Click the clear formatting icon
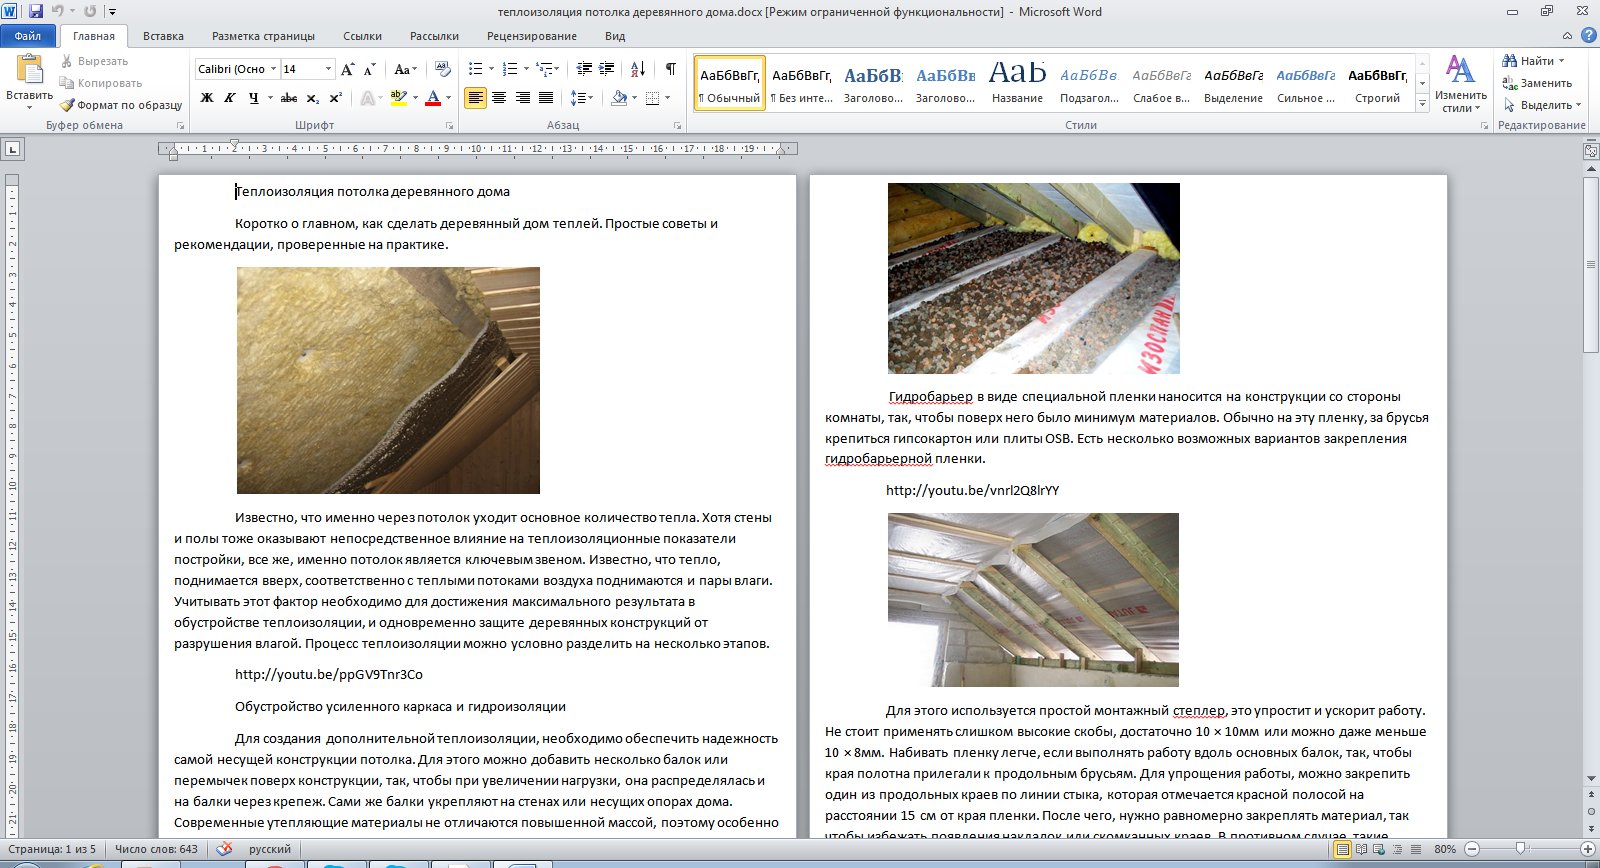 [443, 69]
